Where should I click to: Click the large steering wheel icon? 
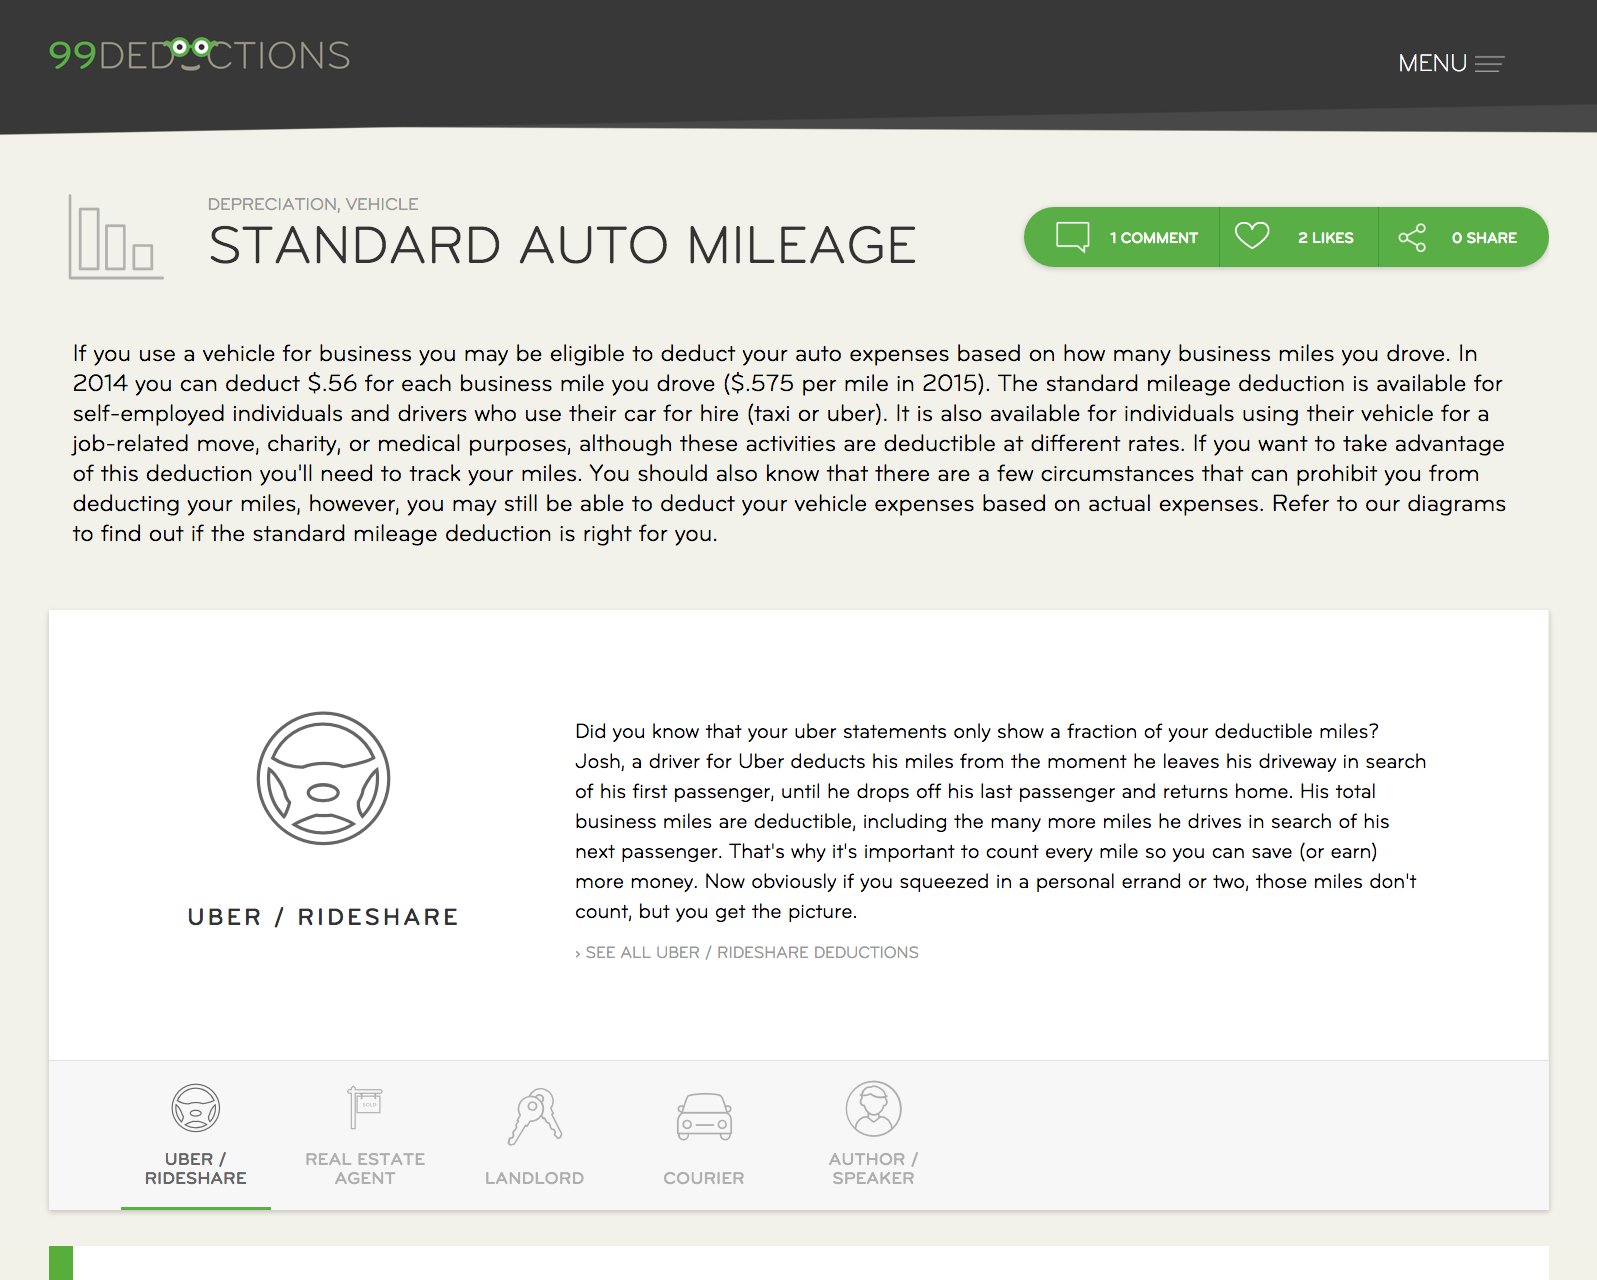pos(323,778)
